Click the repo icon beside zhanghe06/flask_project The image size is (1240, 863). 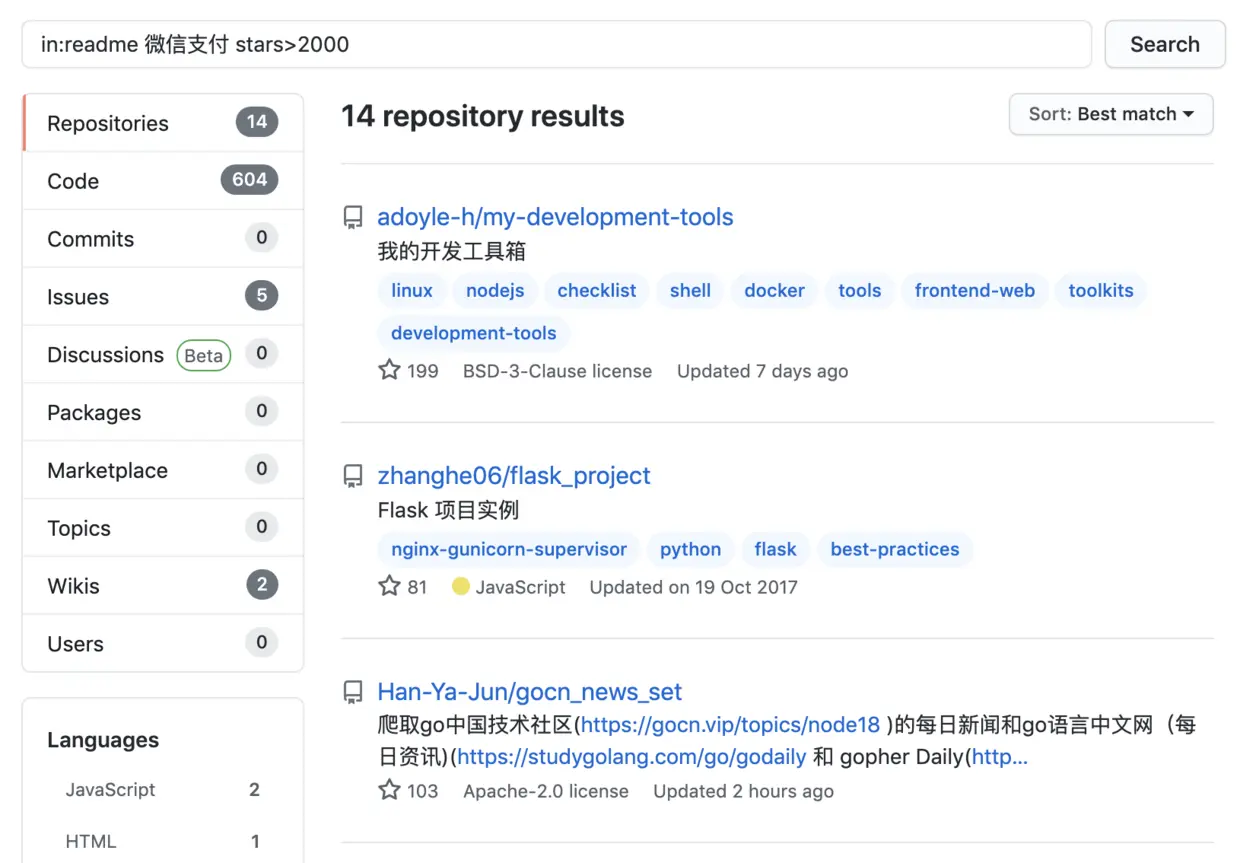tap(353, 477)
